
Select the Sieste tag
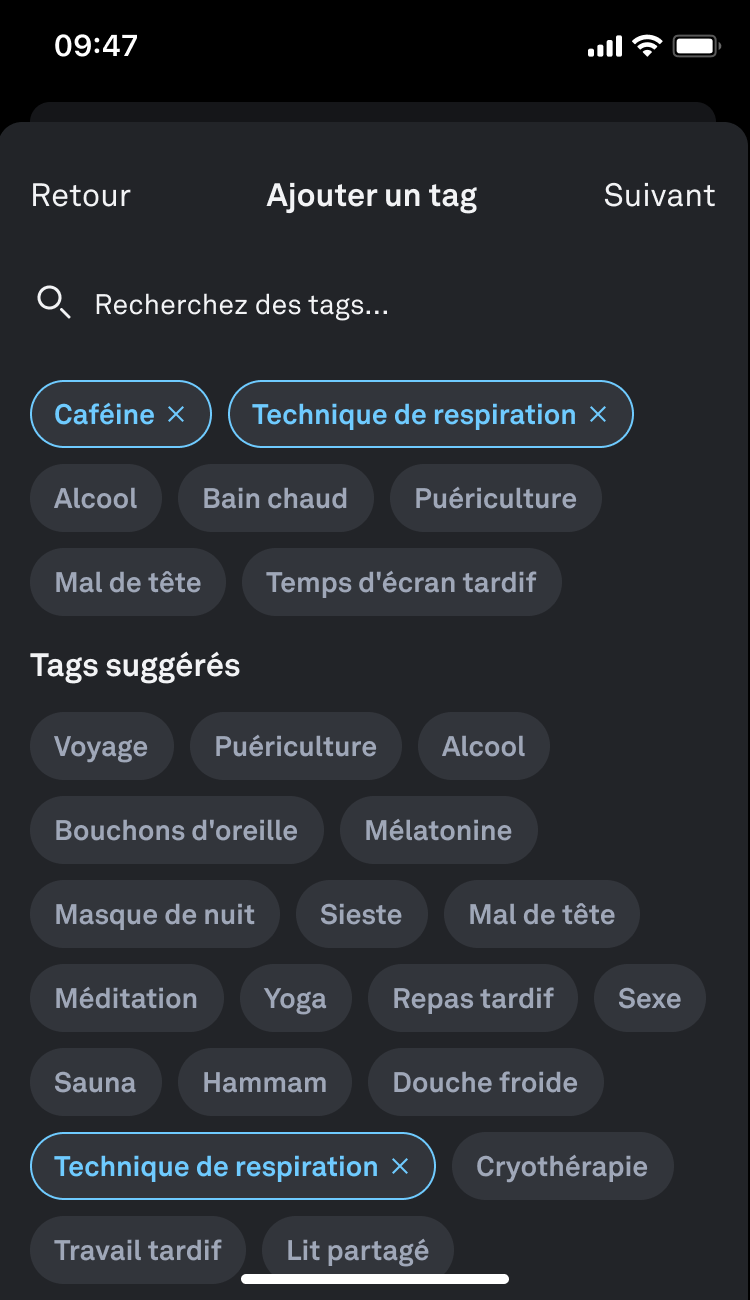pyautogui.click(x=361, y=914)
